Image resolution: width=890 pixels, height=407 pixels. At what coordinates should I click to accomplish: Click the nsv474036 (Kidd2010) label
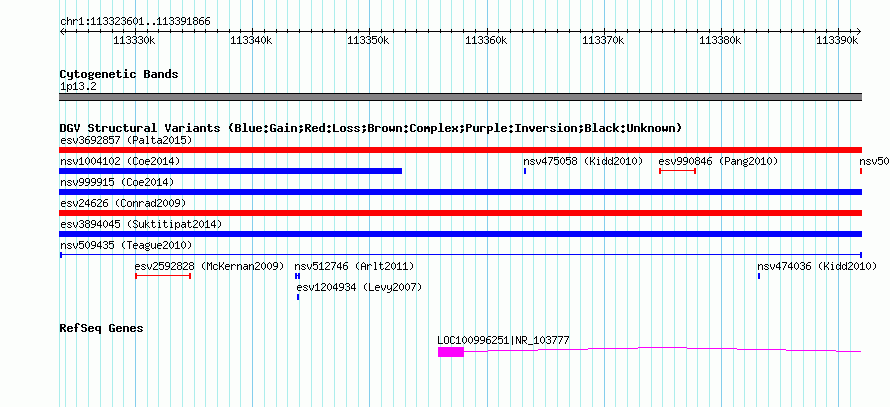[817, 266]
